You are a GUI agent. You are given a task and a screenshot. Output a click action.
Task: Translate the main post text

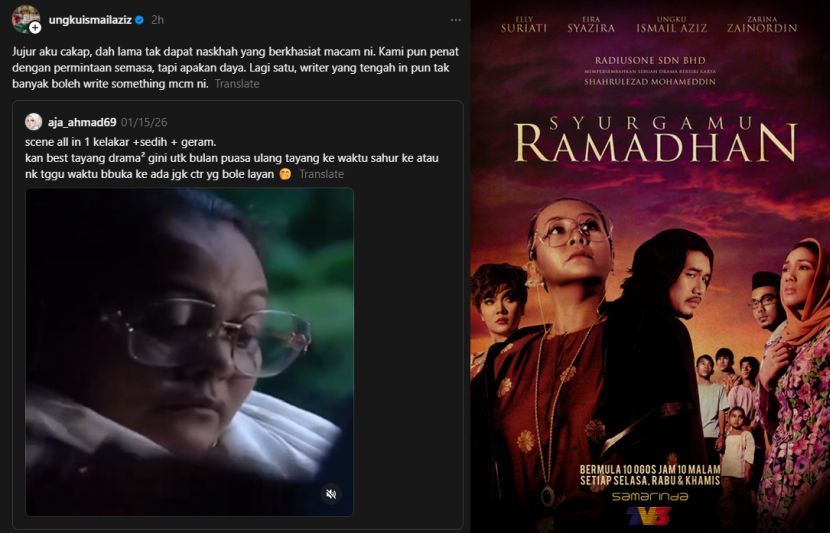[237, 84]
